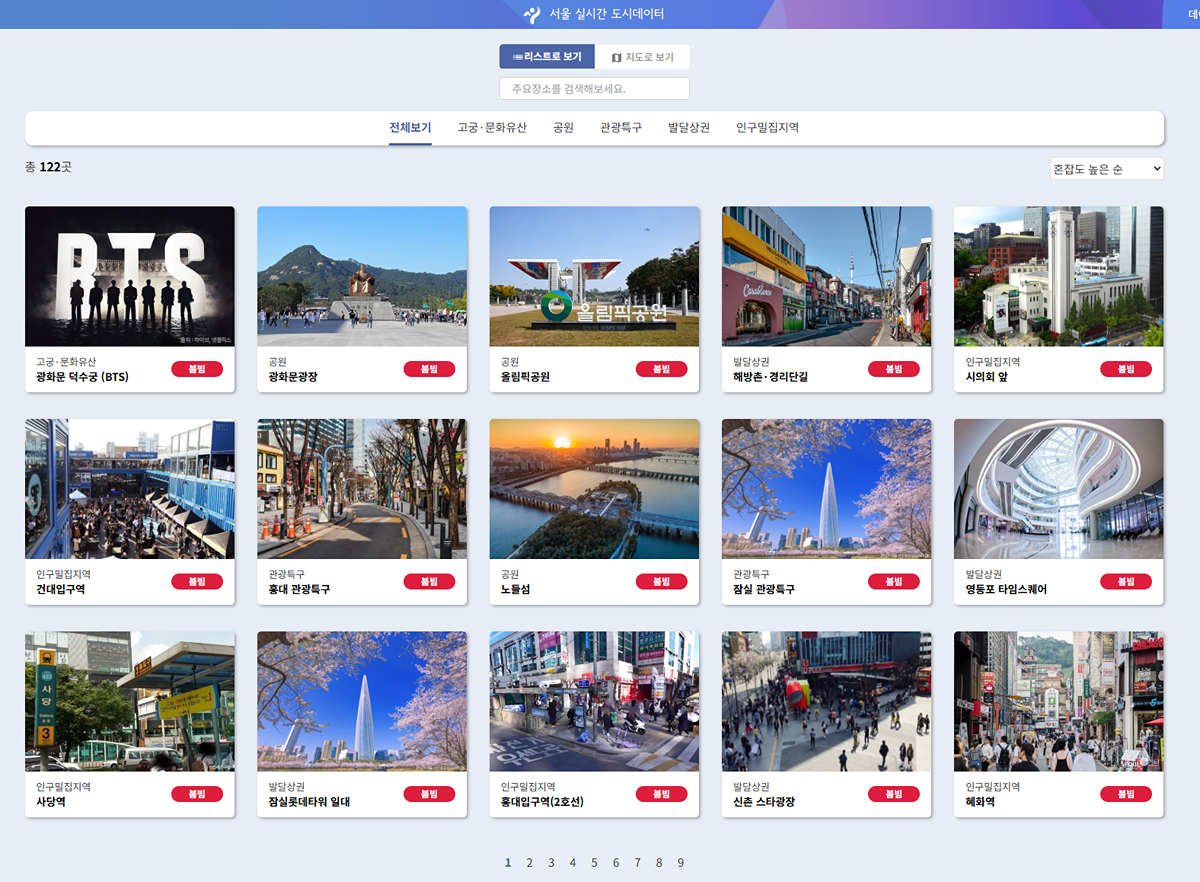1200x882 pixels.
Task: Select the 공원 category tab
Action: [563, 128]
